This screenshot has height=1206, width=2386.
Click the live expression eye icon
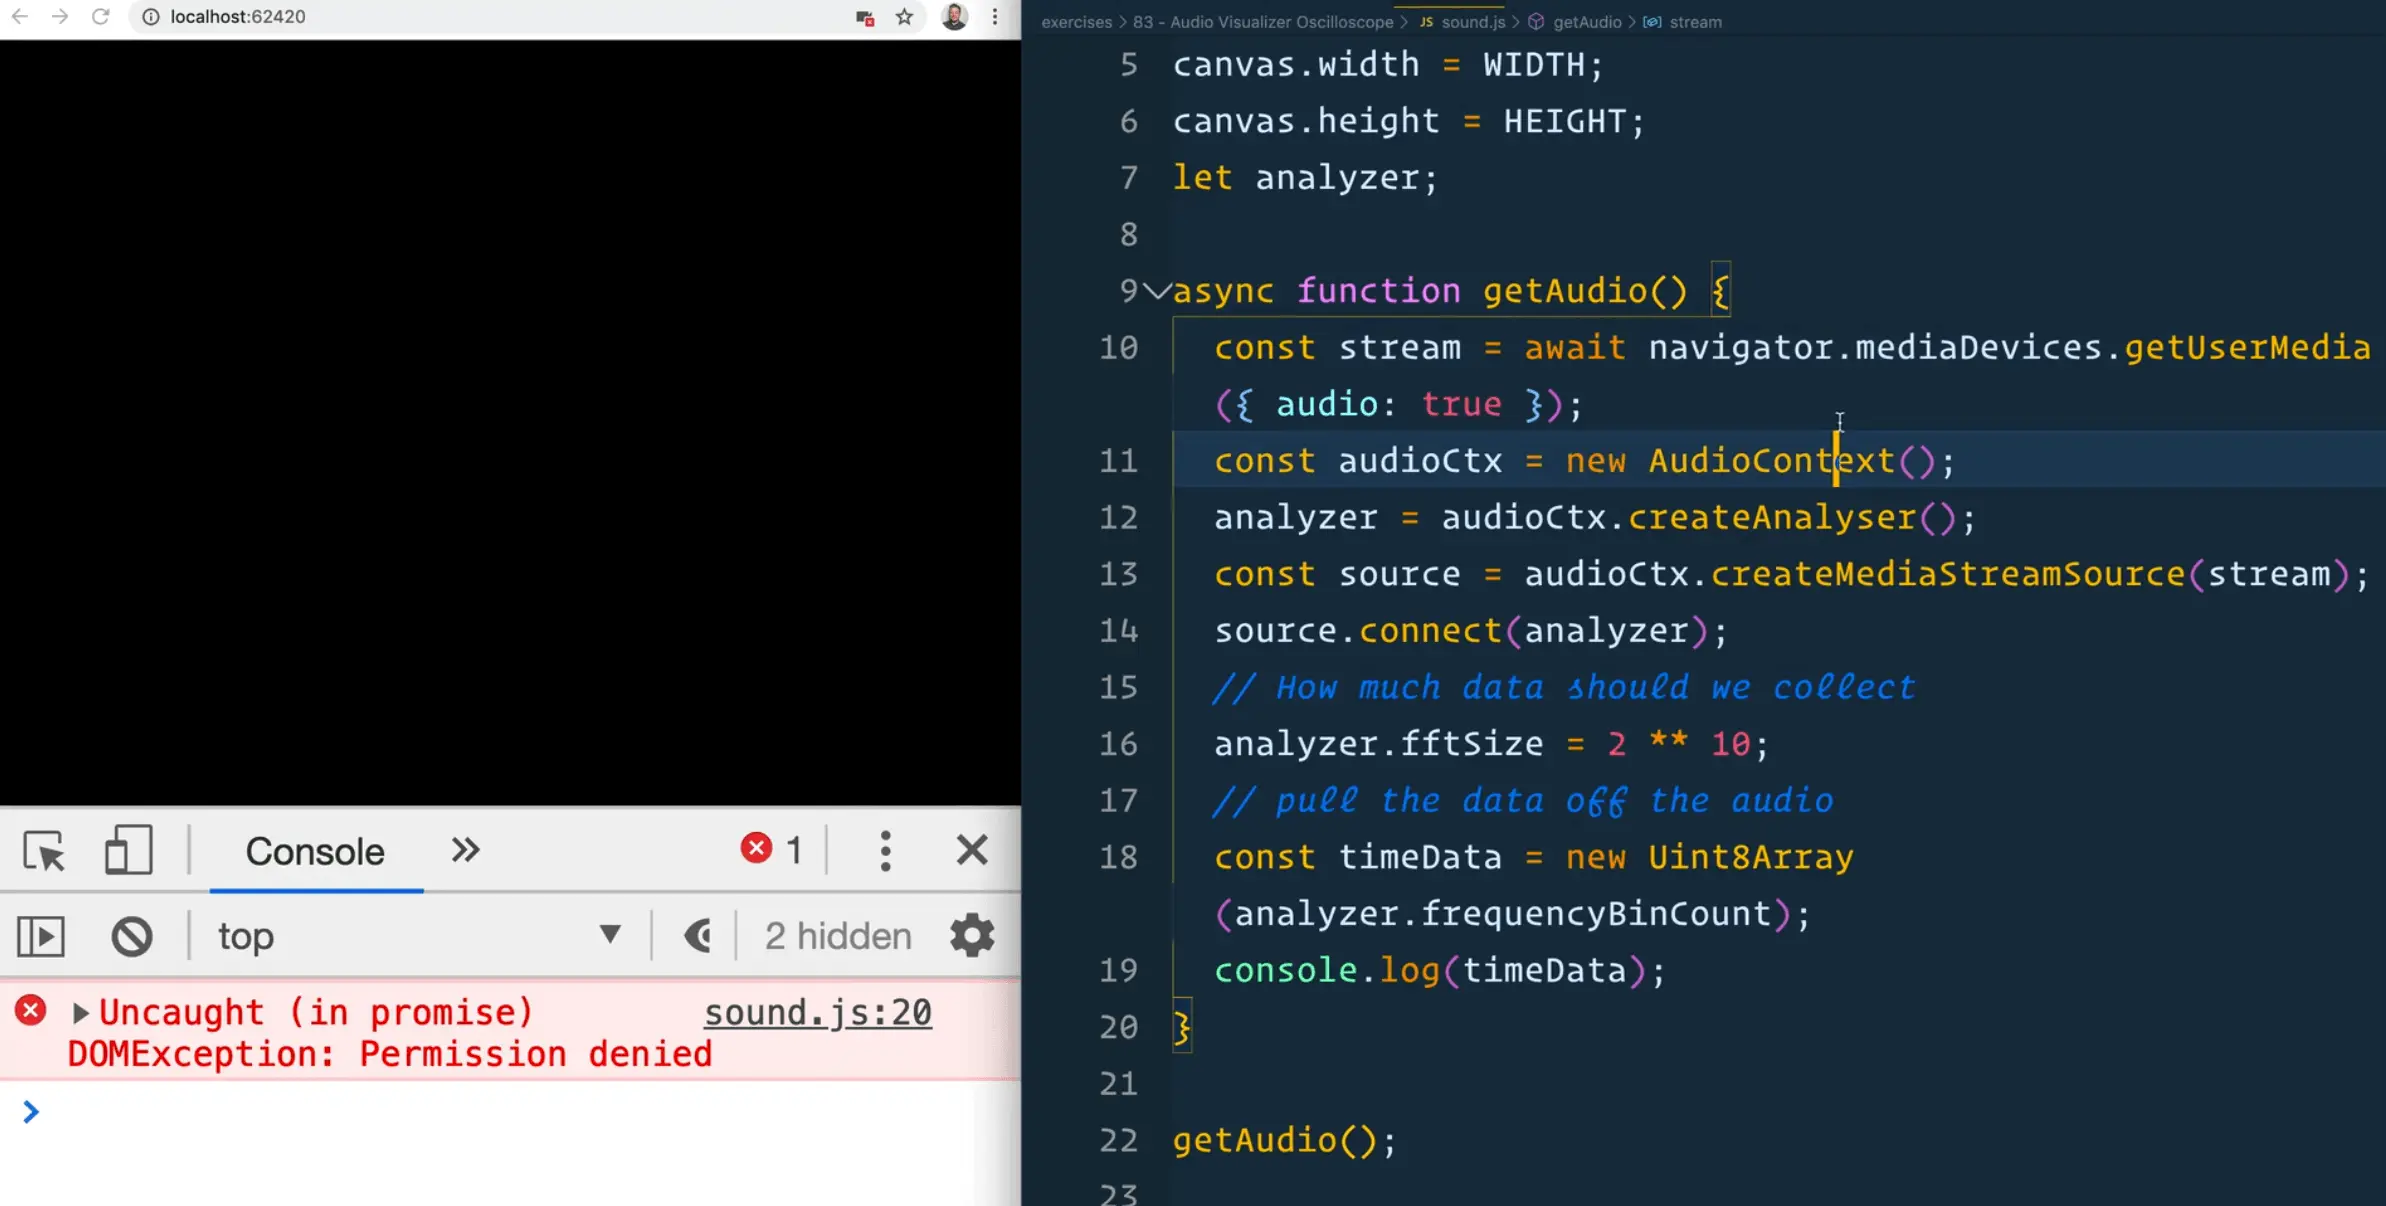tap(697, 936)
